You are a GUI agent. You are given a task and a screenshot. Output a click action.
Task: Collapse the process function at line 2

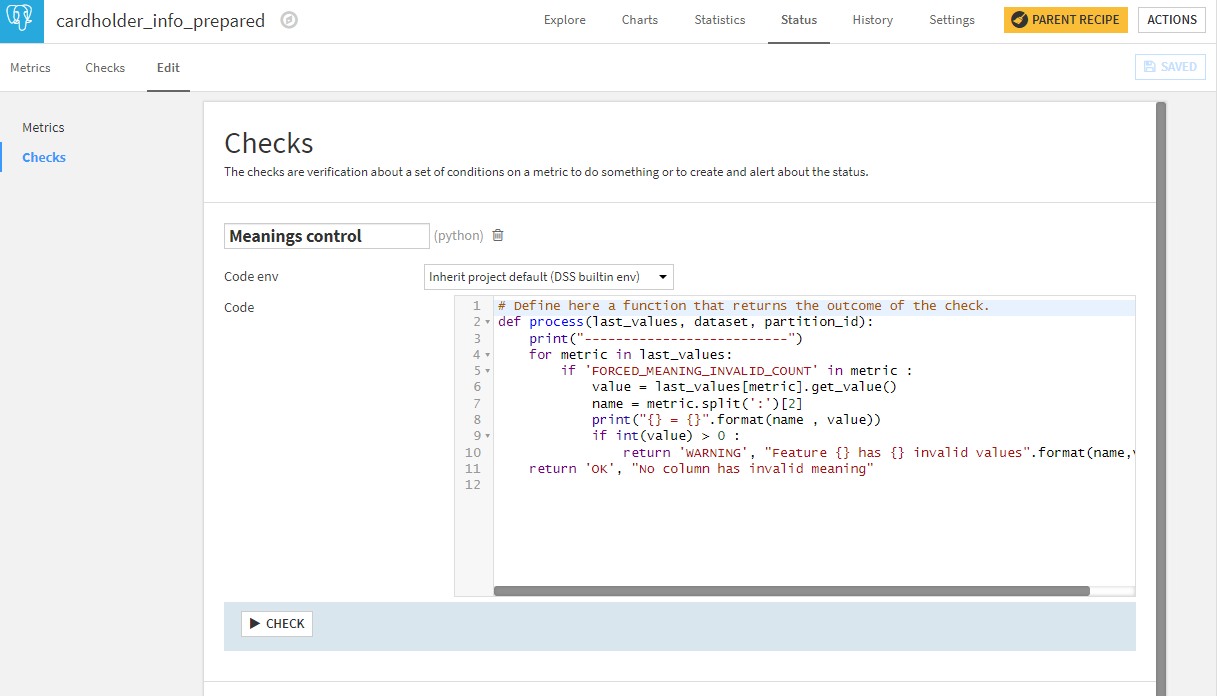point(485,321)
